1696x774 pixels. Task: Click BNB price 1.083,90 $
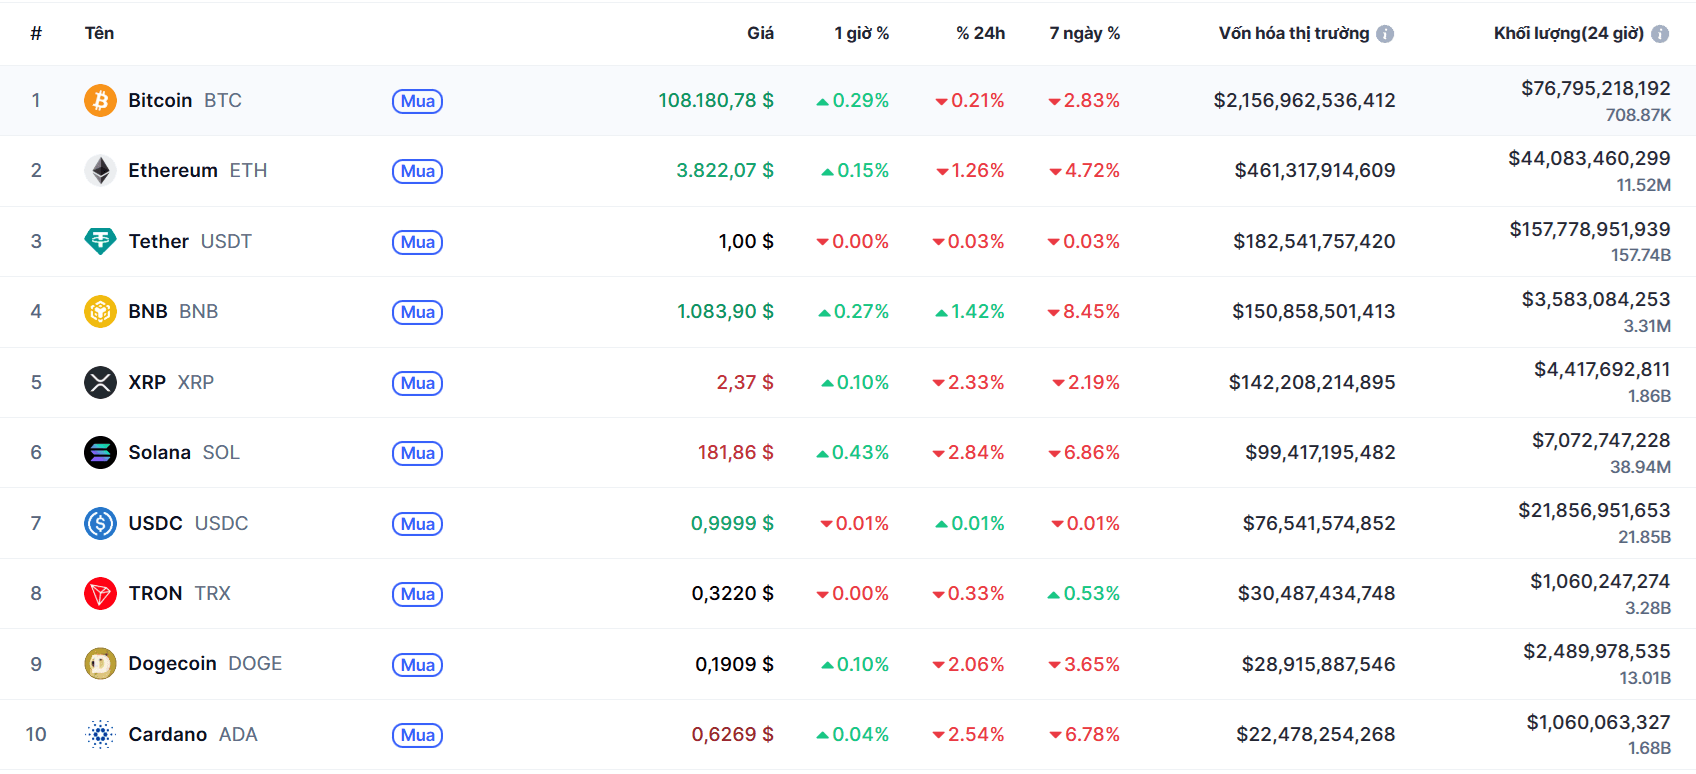click(x=725, y=311)
